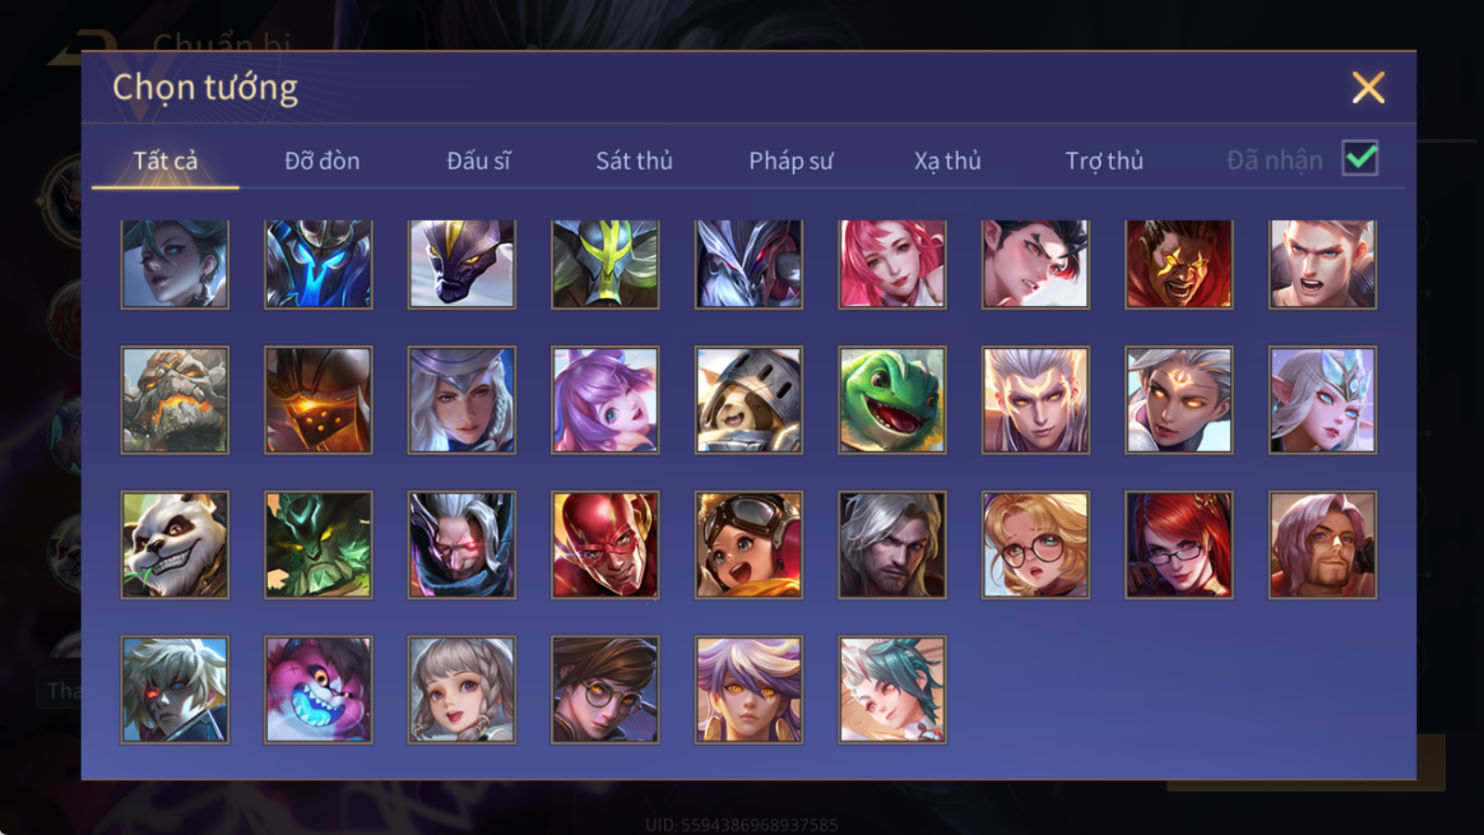Select the purple grinning cat hero
The width and height of the screenshot is (1484, 835).
pos(318,690)
